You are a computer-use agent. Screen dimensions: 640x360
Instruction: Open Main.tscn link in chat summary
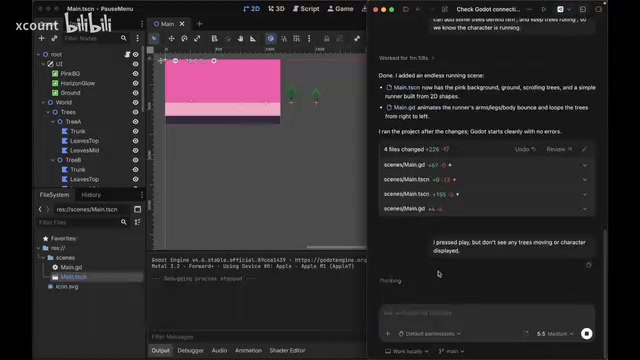pyautogui.click(x=407, y=87)
